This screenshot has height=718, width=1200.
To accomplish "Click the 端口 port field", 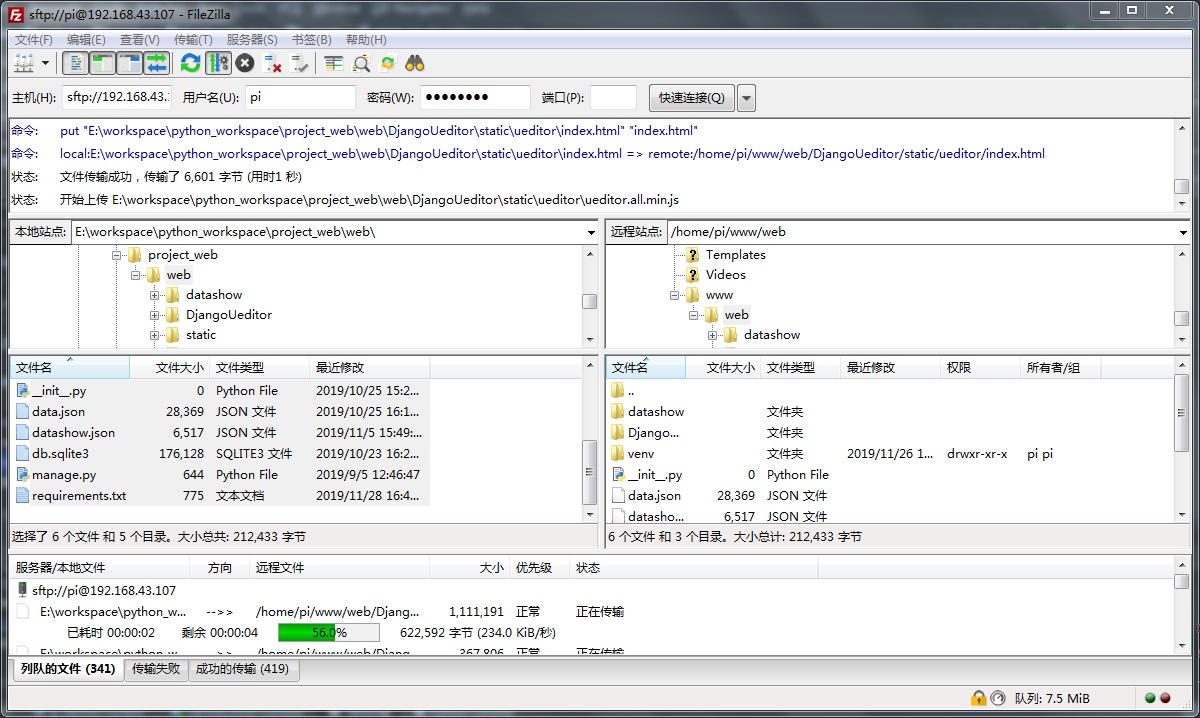I will coord(613,97).
